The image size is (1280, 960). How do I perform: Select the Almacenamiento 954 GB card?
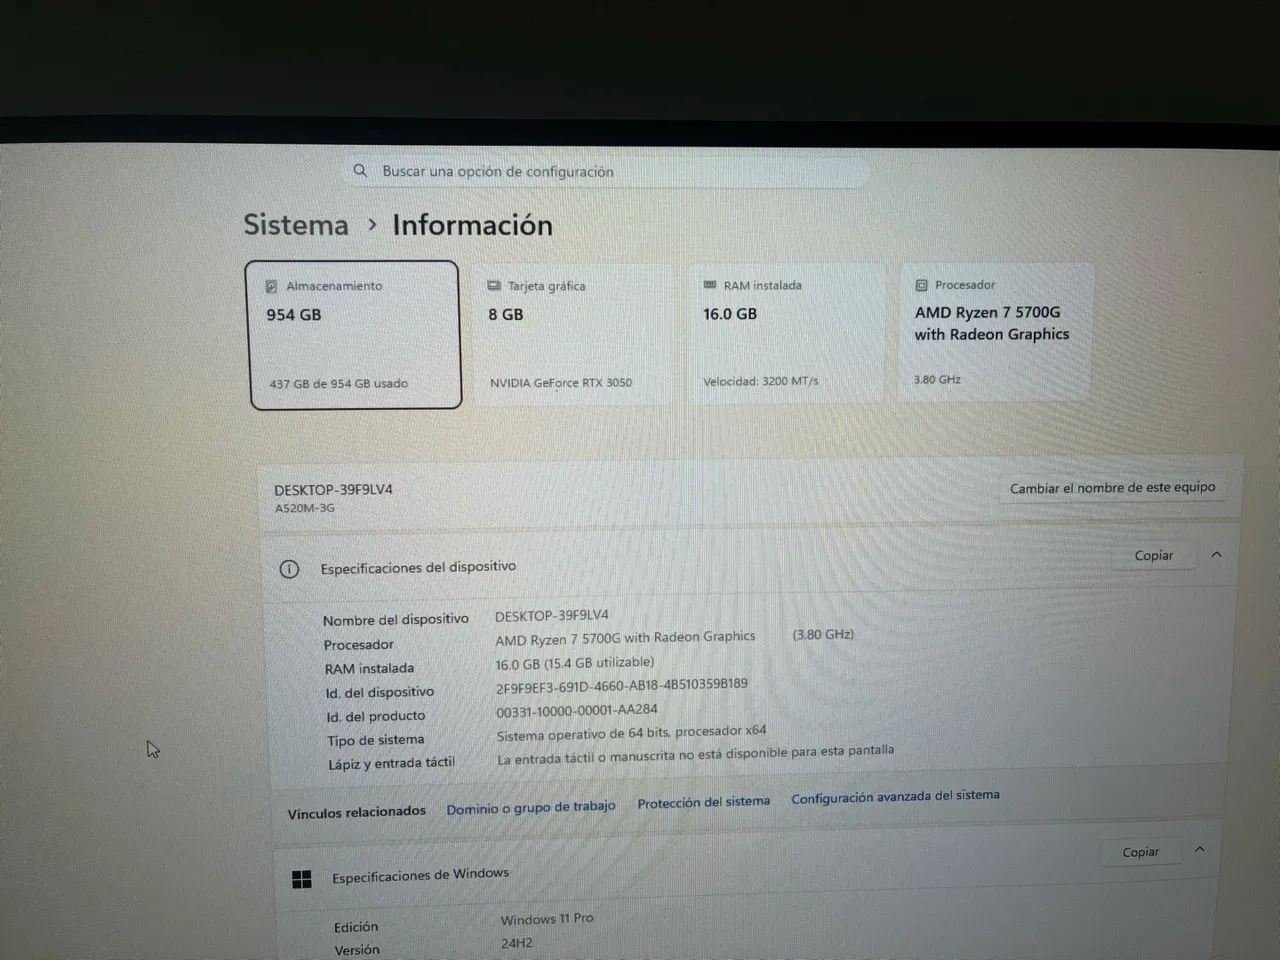click(x=354, y=335)
